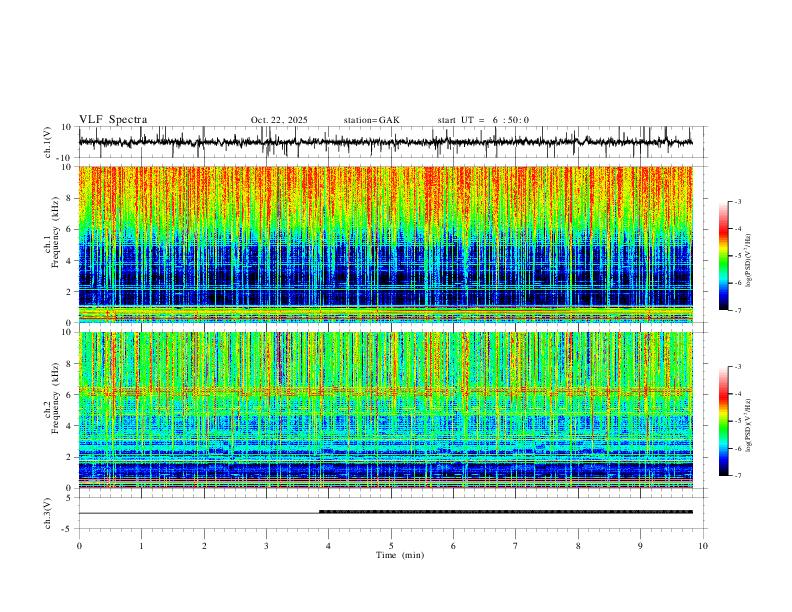Click the "-3" label on ch.1 colorbar
This screenshot has width=792, height=612.
tap(738, 201)
